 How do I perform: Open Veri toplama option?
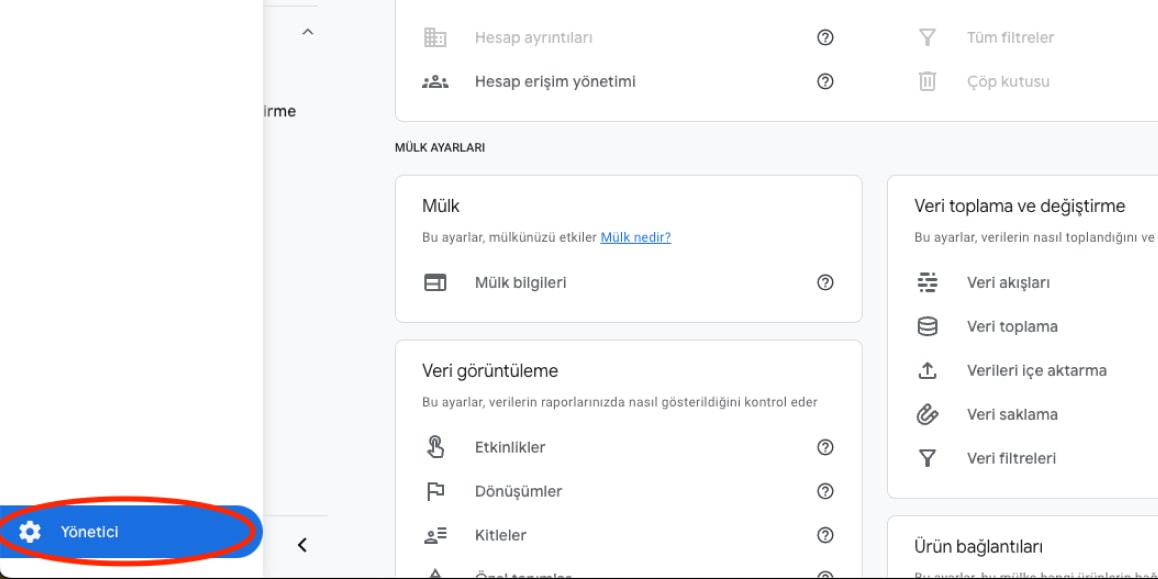click(x=1012, y=326)
